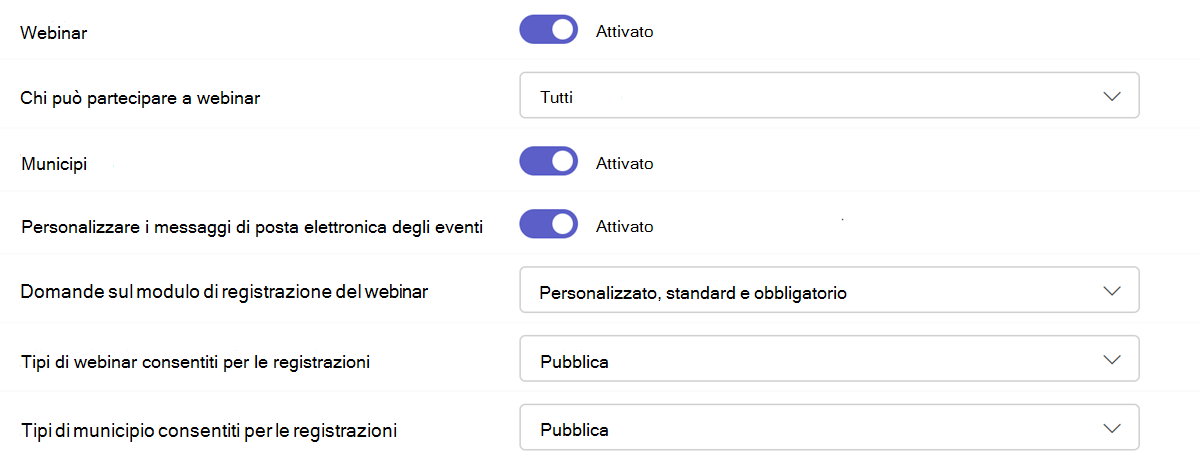Open the 'Chi può partecipare a webinar' dropdown

click(x=829, y=96)
